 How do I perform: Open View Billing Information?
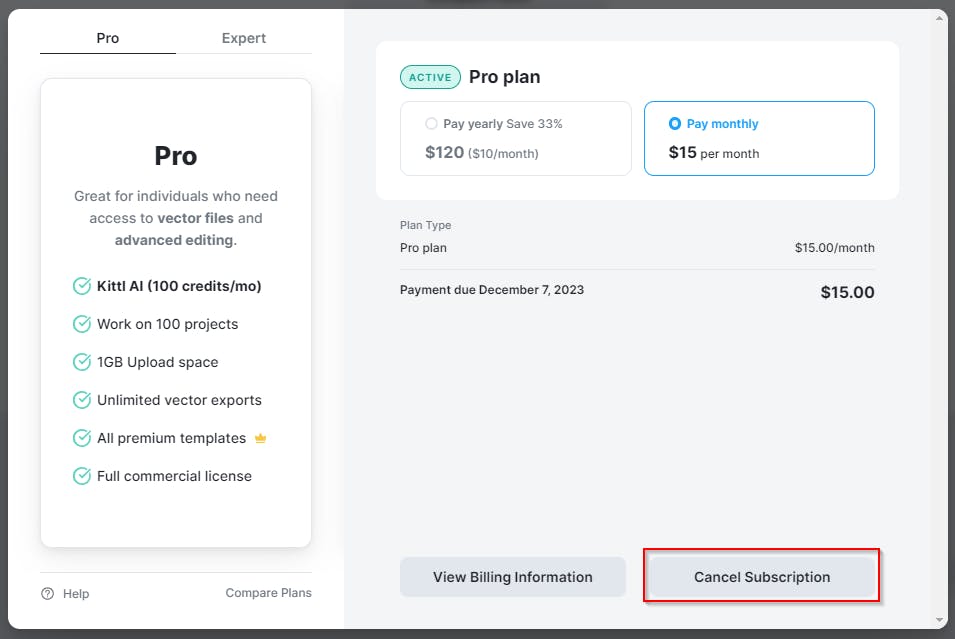pos(512,577)
